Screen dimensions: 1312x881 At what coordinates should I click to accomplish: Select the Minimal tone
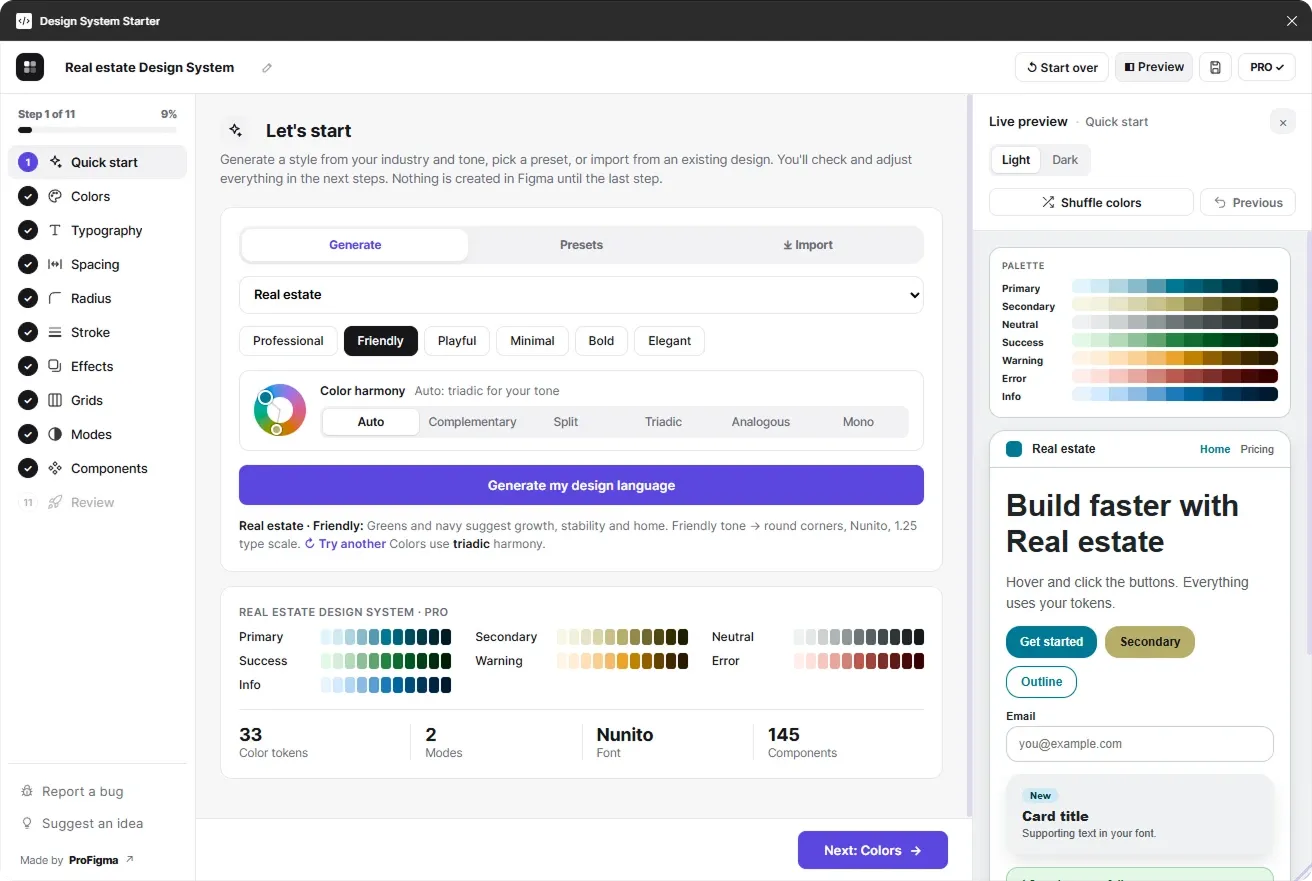[532, 341]
